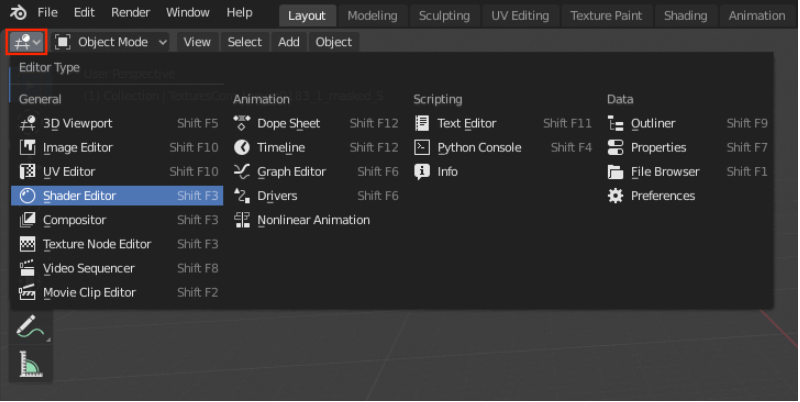Open the Window menu
Viewport: 800px width, 402px height.
point(188,13)
